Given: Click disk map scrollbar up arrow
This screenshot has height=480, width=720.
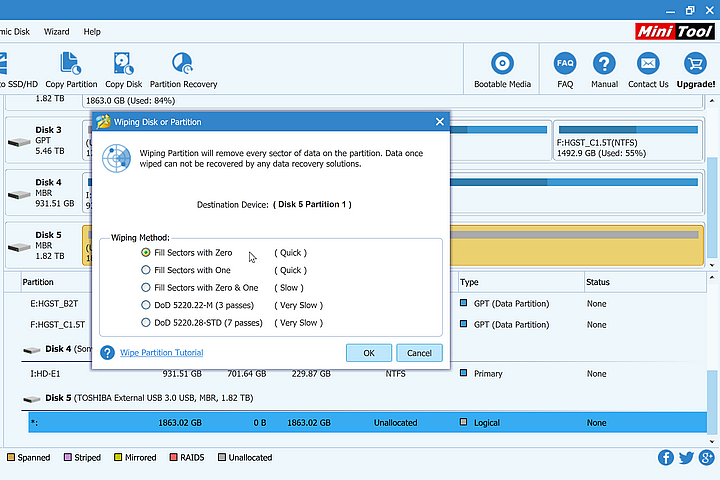Looking at the screenshot, I should click(712, 101).
